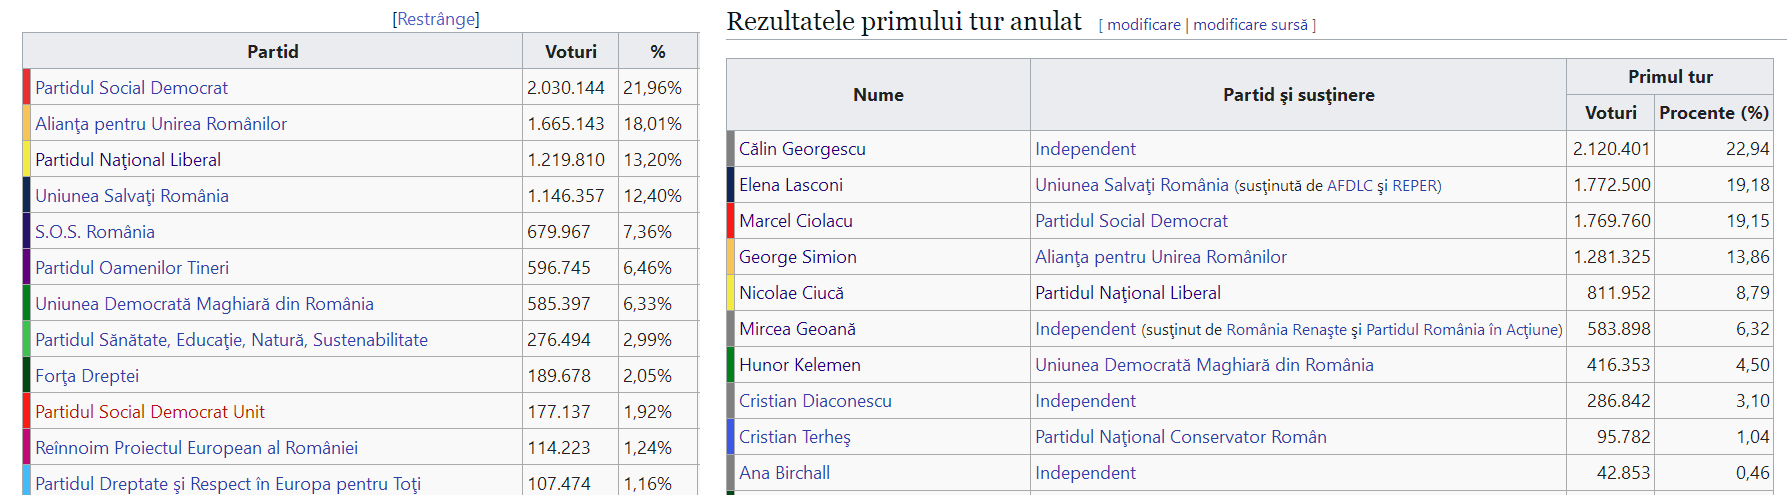Open Partidul Social Democrat in party table
Image resolution: width=1792 pixels, height=495 pixels.
131,88
